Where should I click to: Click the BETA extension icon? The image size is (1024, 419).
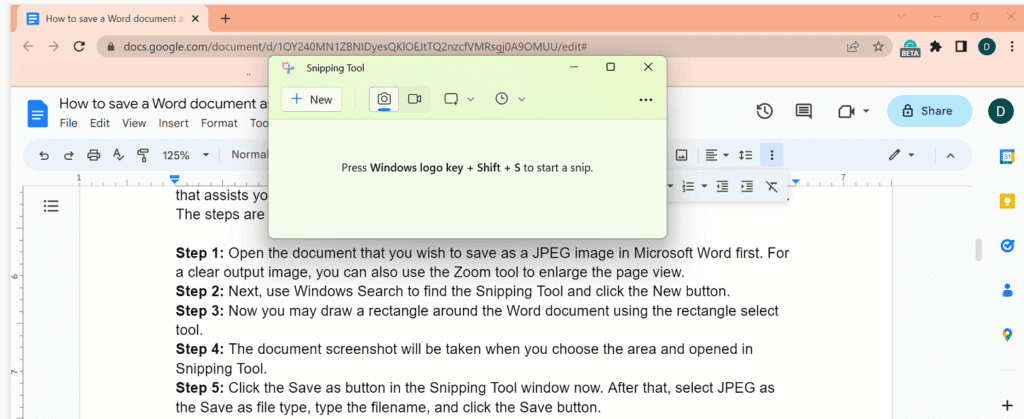pos(910,47)
